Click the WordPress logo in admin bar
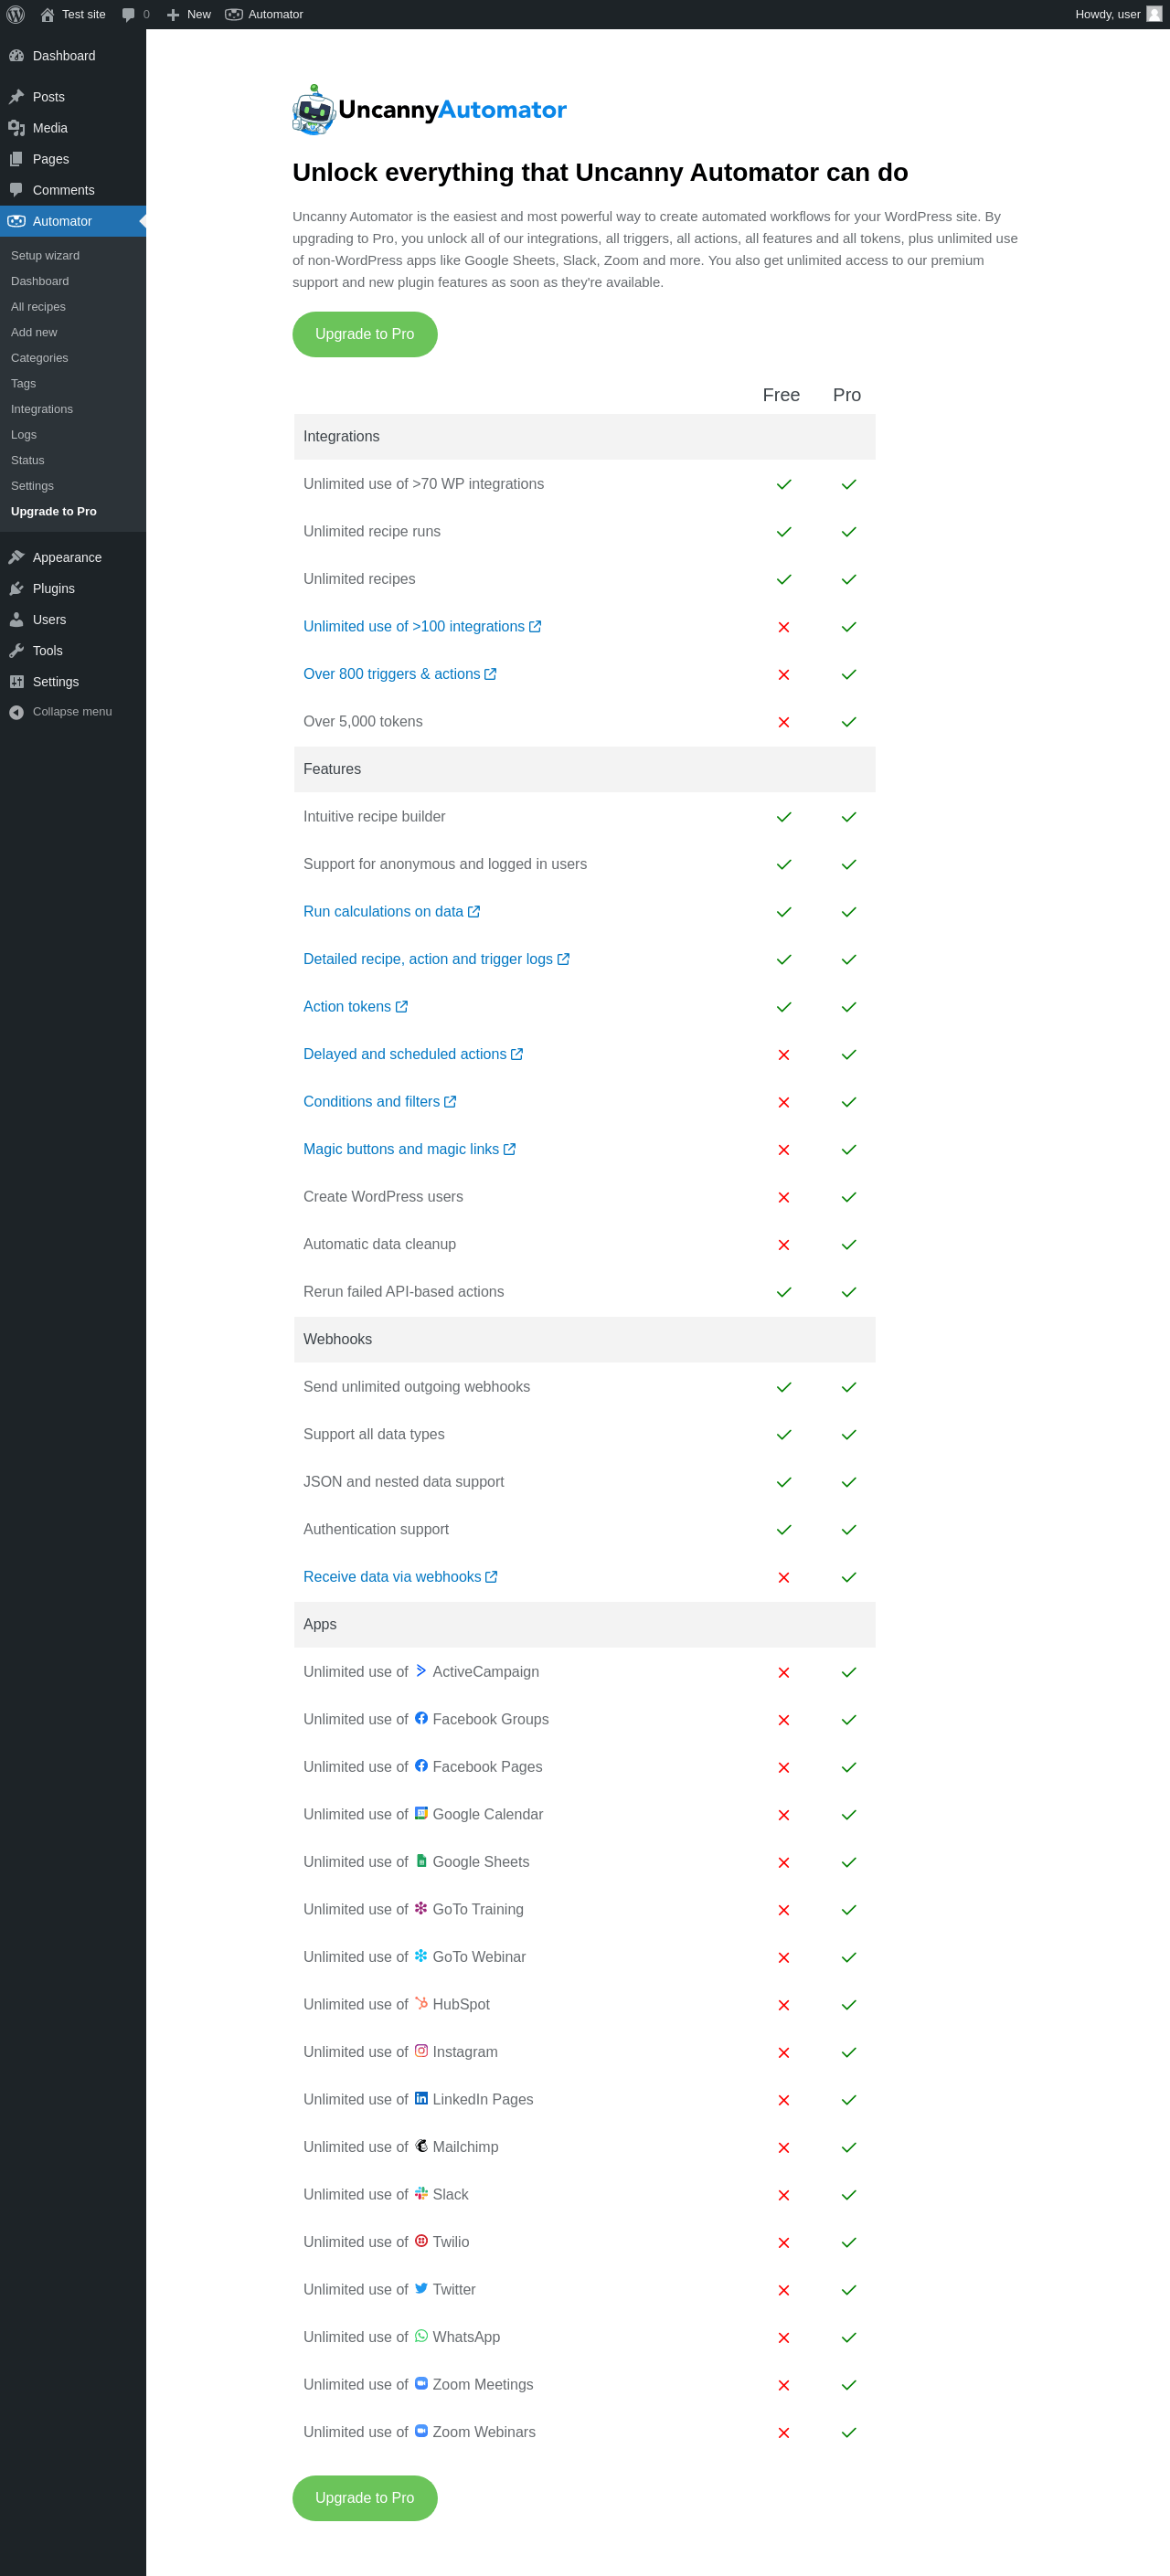 pyautogui.click(x=15, y=14)
